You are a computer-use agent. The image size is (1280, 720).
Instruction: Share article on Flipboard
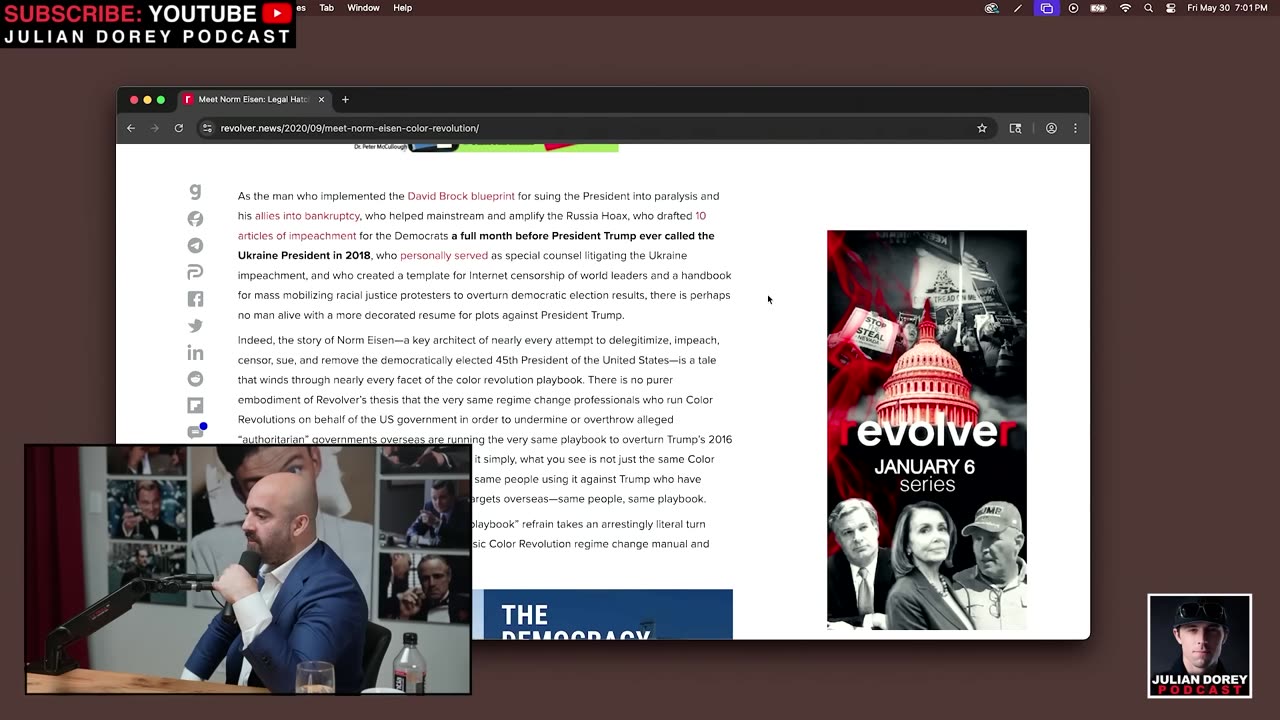[x=195, y=406]
